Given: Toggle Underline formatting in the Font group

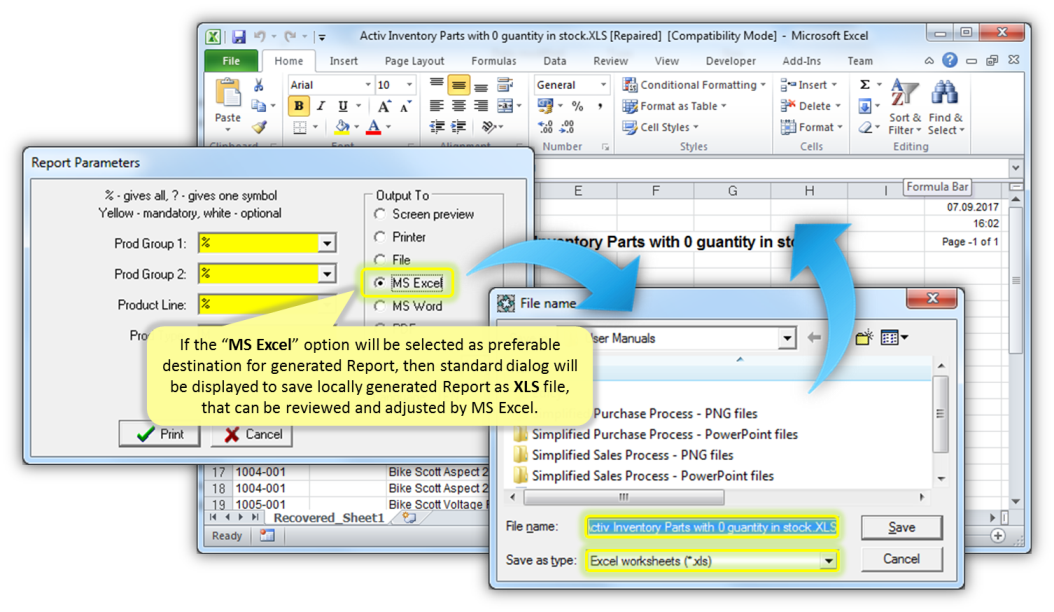Looking at the screenshot, I should pos(343,106).
